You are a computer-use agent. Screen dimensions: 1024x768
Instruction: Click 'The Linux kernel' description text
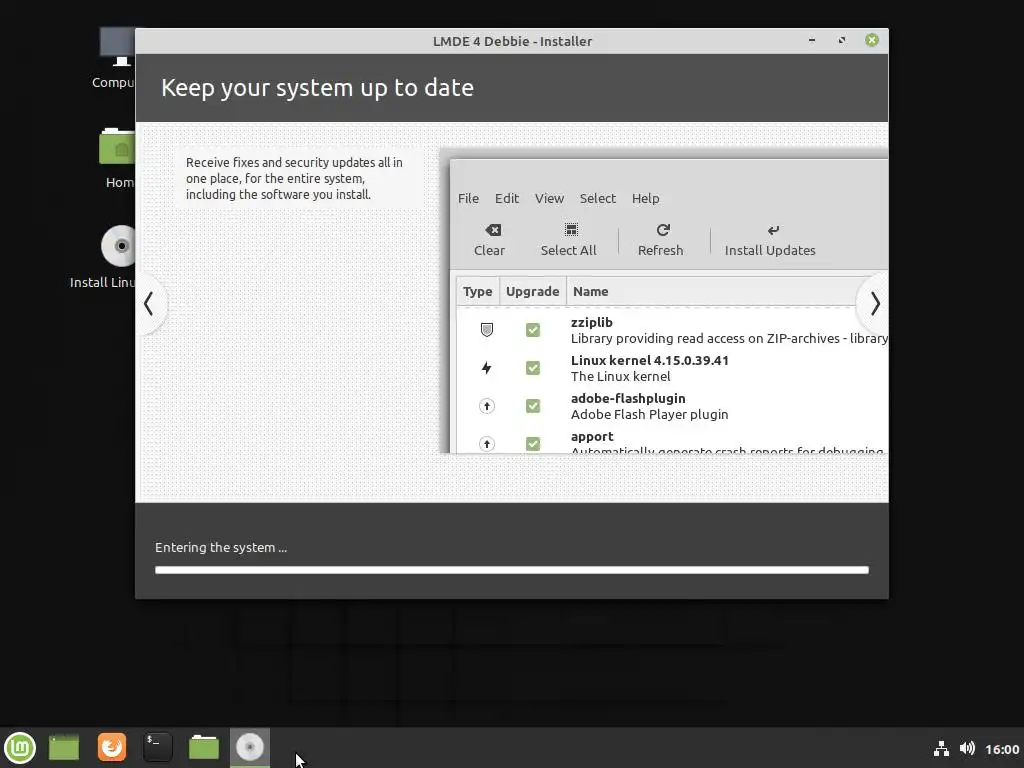tap(620, 376)
